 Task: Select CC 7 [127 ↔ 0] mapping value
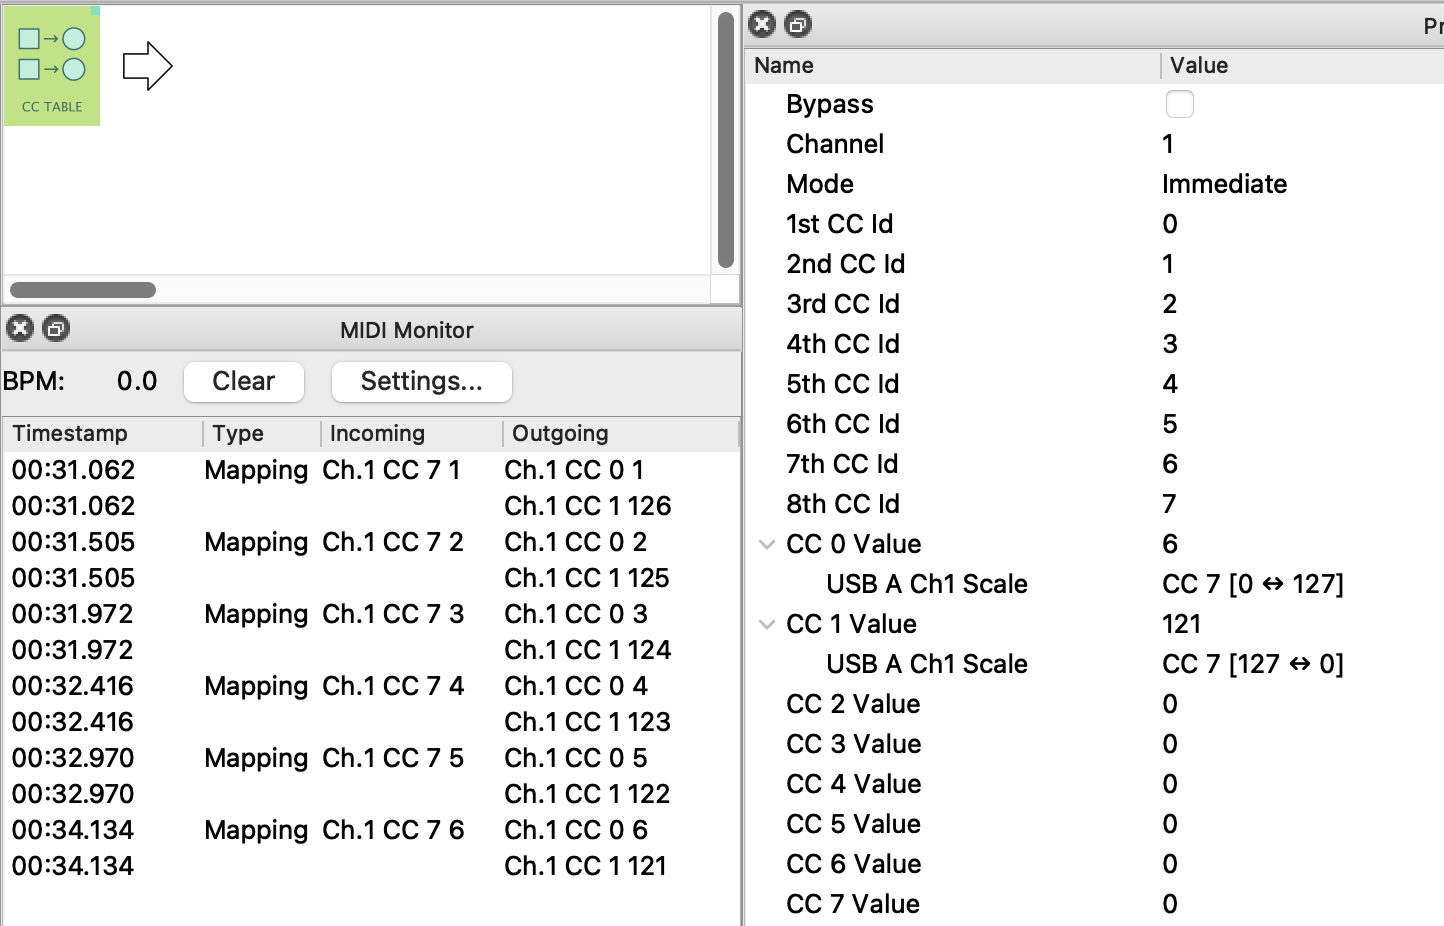[x=1252, y=664]
